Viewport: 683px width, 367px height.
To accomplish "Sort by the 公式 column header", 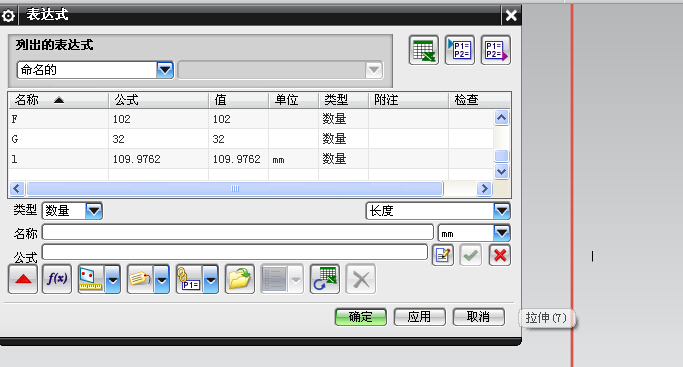I will pyautogui.click(x=159, y=100).
